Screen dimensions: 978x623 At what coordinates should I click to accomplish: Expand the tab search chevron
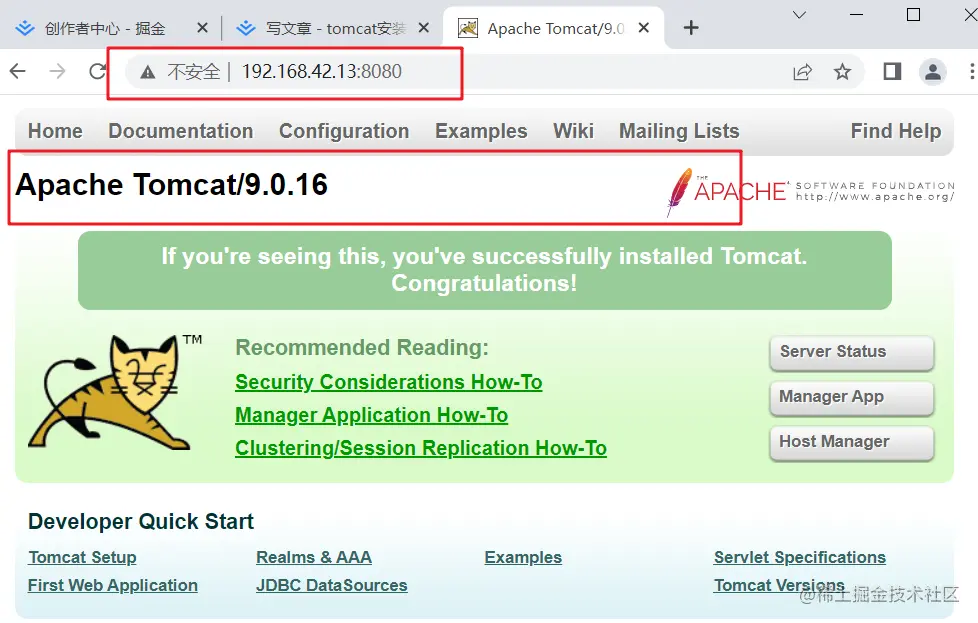(x=799, y=15)
